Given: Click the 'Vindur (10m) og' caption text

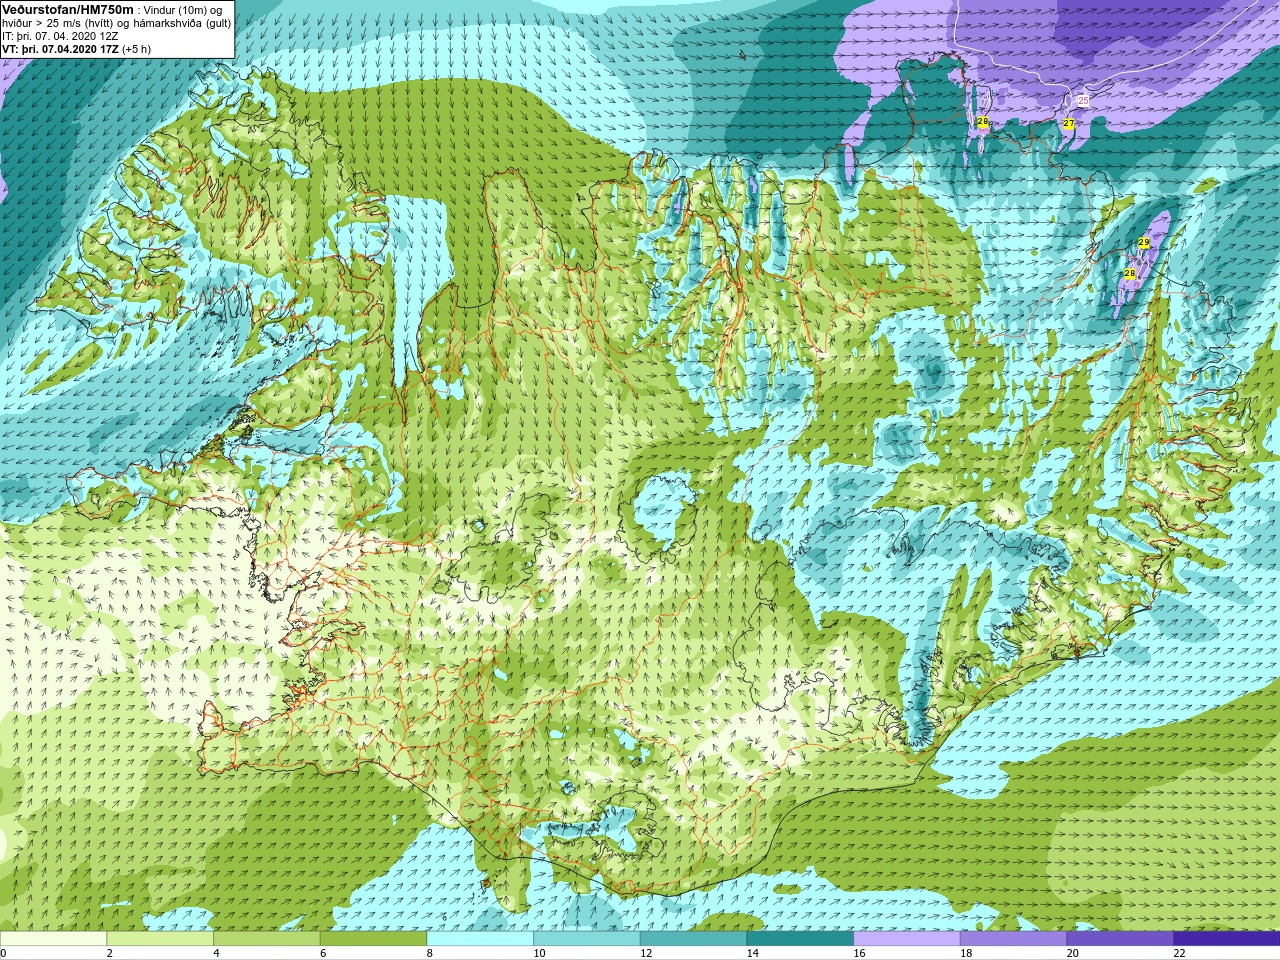Looking at the screenshot, I should click(183, 10).
